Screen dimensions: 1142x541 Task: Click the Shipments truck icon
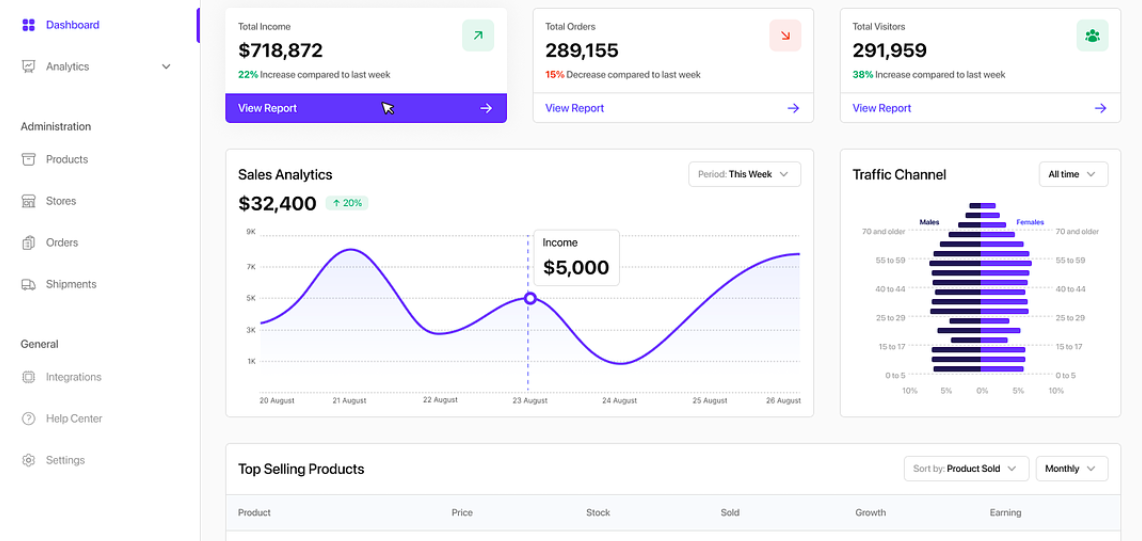click(x=28, y=285)
